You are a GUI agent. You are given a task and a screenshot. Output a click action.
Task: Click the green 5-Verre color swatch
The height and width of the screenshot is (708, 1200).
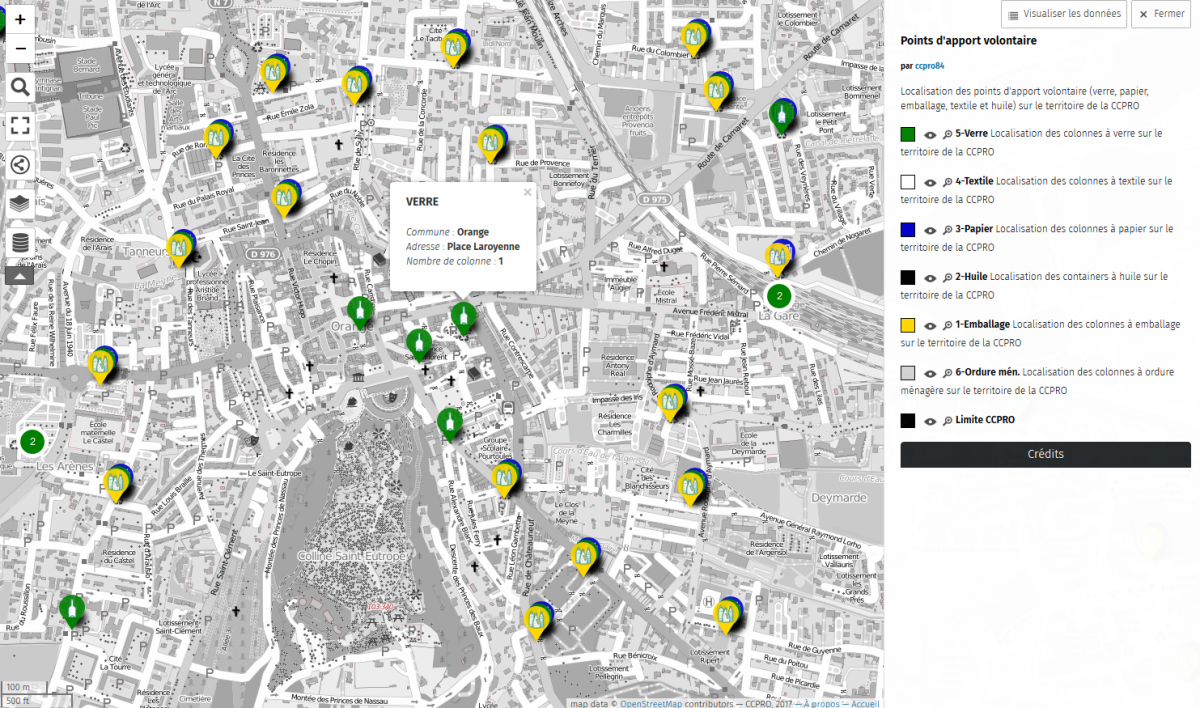(908, 134)
